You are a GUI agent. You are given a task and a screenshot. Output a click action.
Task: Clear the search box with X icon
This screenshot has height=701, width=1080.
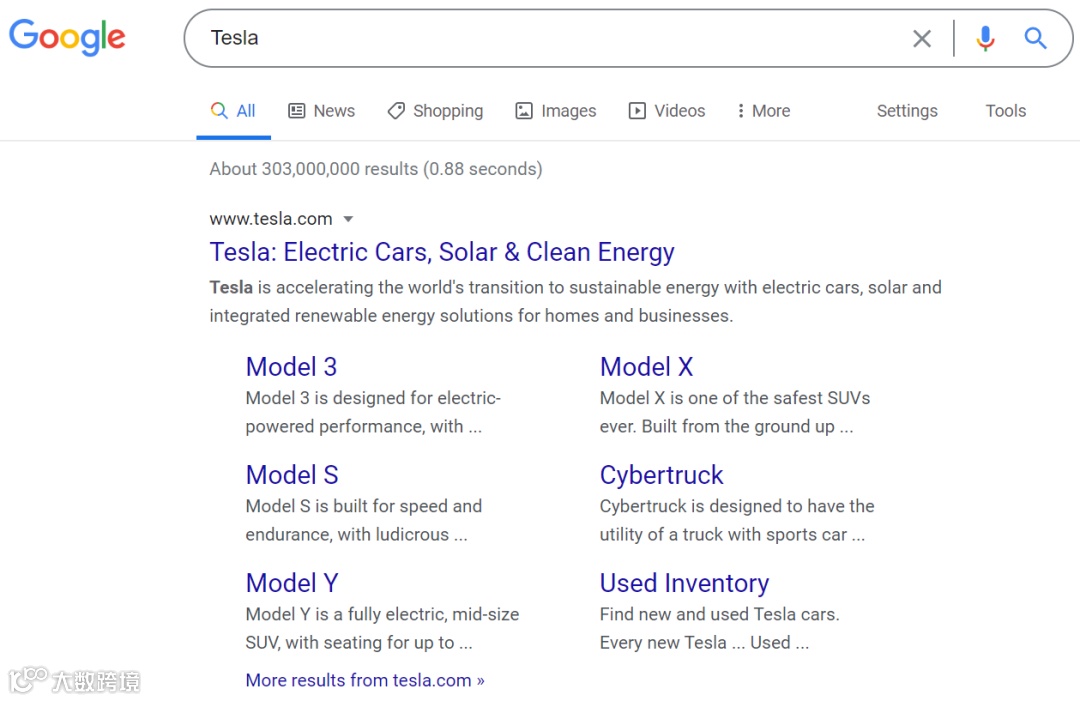[x=922, y=39]
